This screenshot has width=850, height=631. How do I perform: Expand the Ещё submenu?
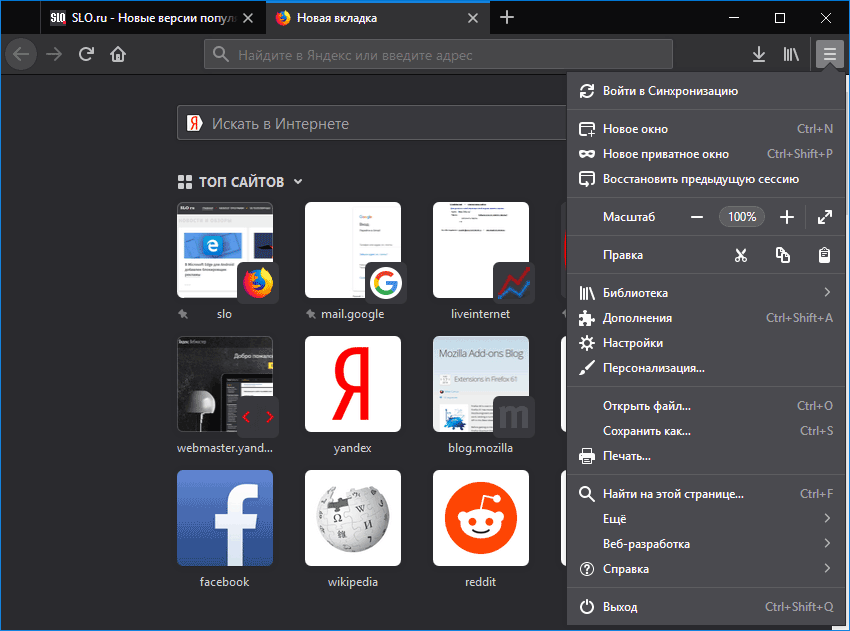[x=706, y=518]
